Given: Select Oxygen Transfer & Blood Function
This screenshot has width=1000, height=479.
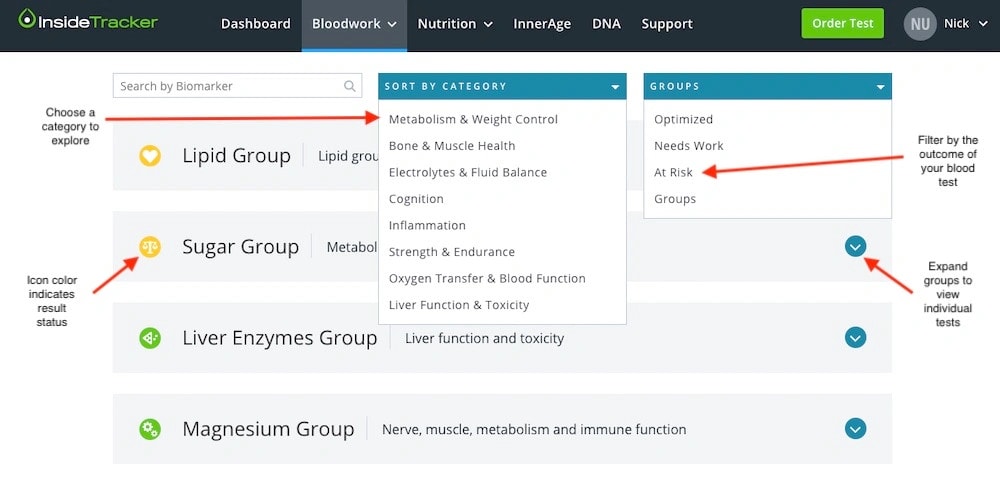Looking at the screenshot, I should pos(487,279).
